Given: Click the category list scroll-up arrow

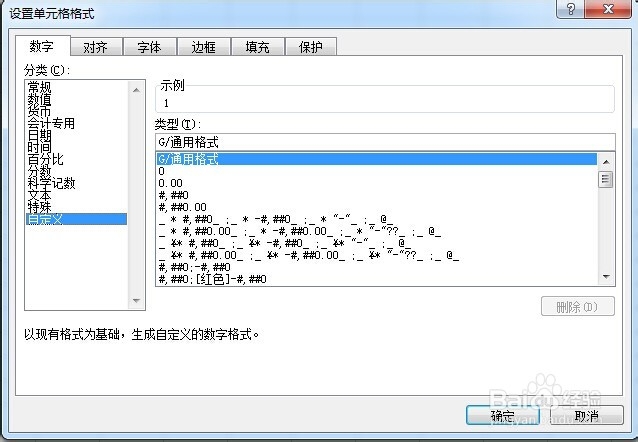Looking at the screenshot, I should point(136,90).
